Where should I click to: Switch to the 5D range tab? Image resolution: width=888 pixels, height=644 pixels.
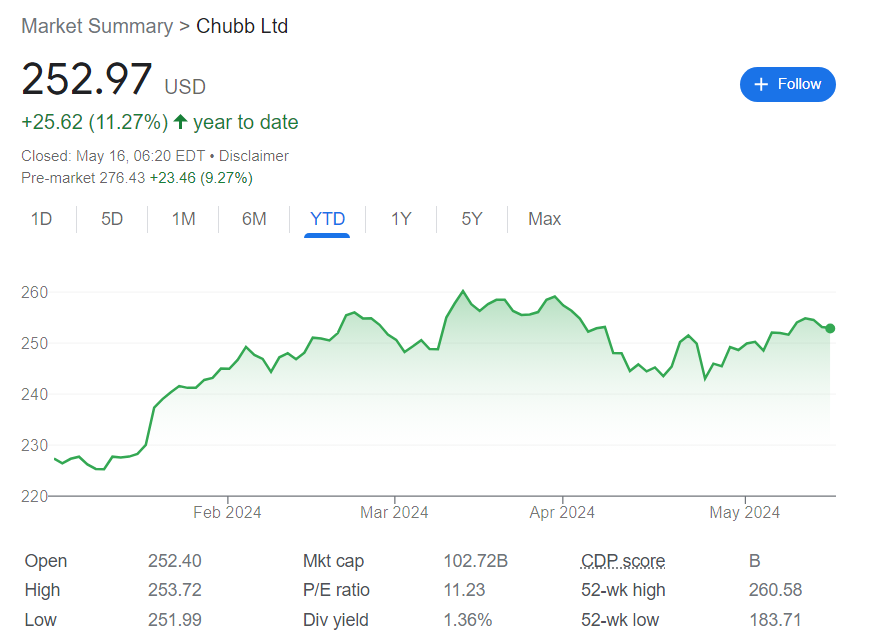click(112, 219)
